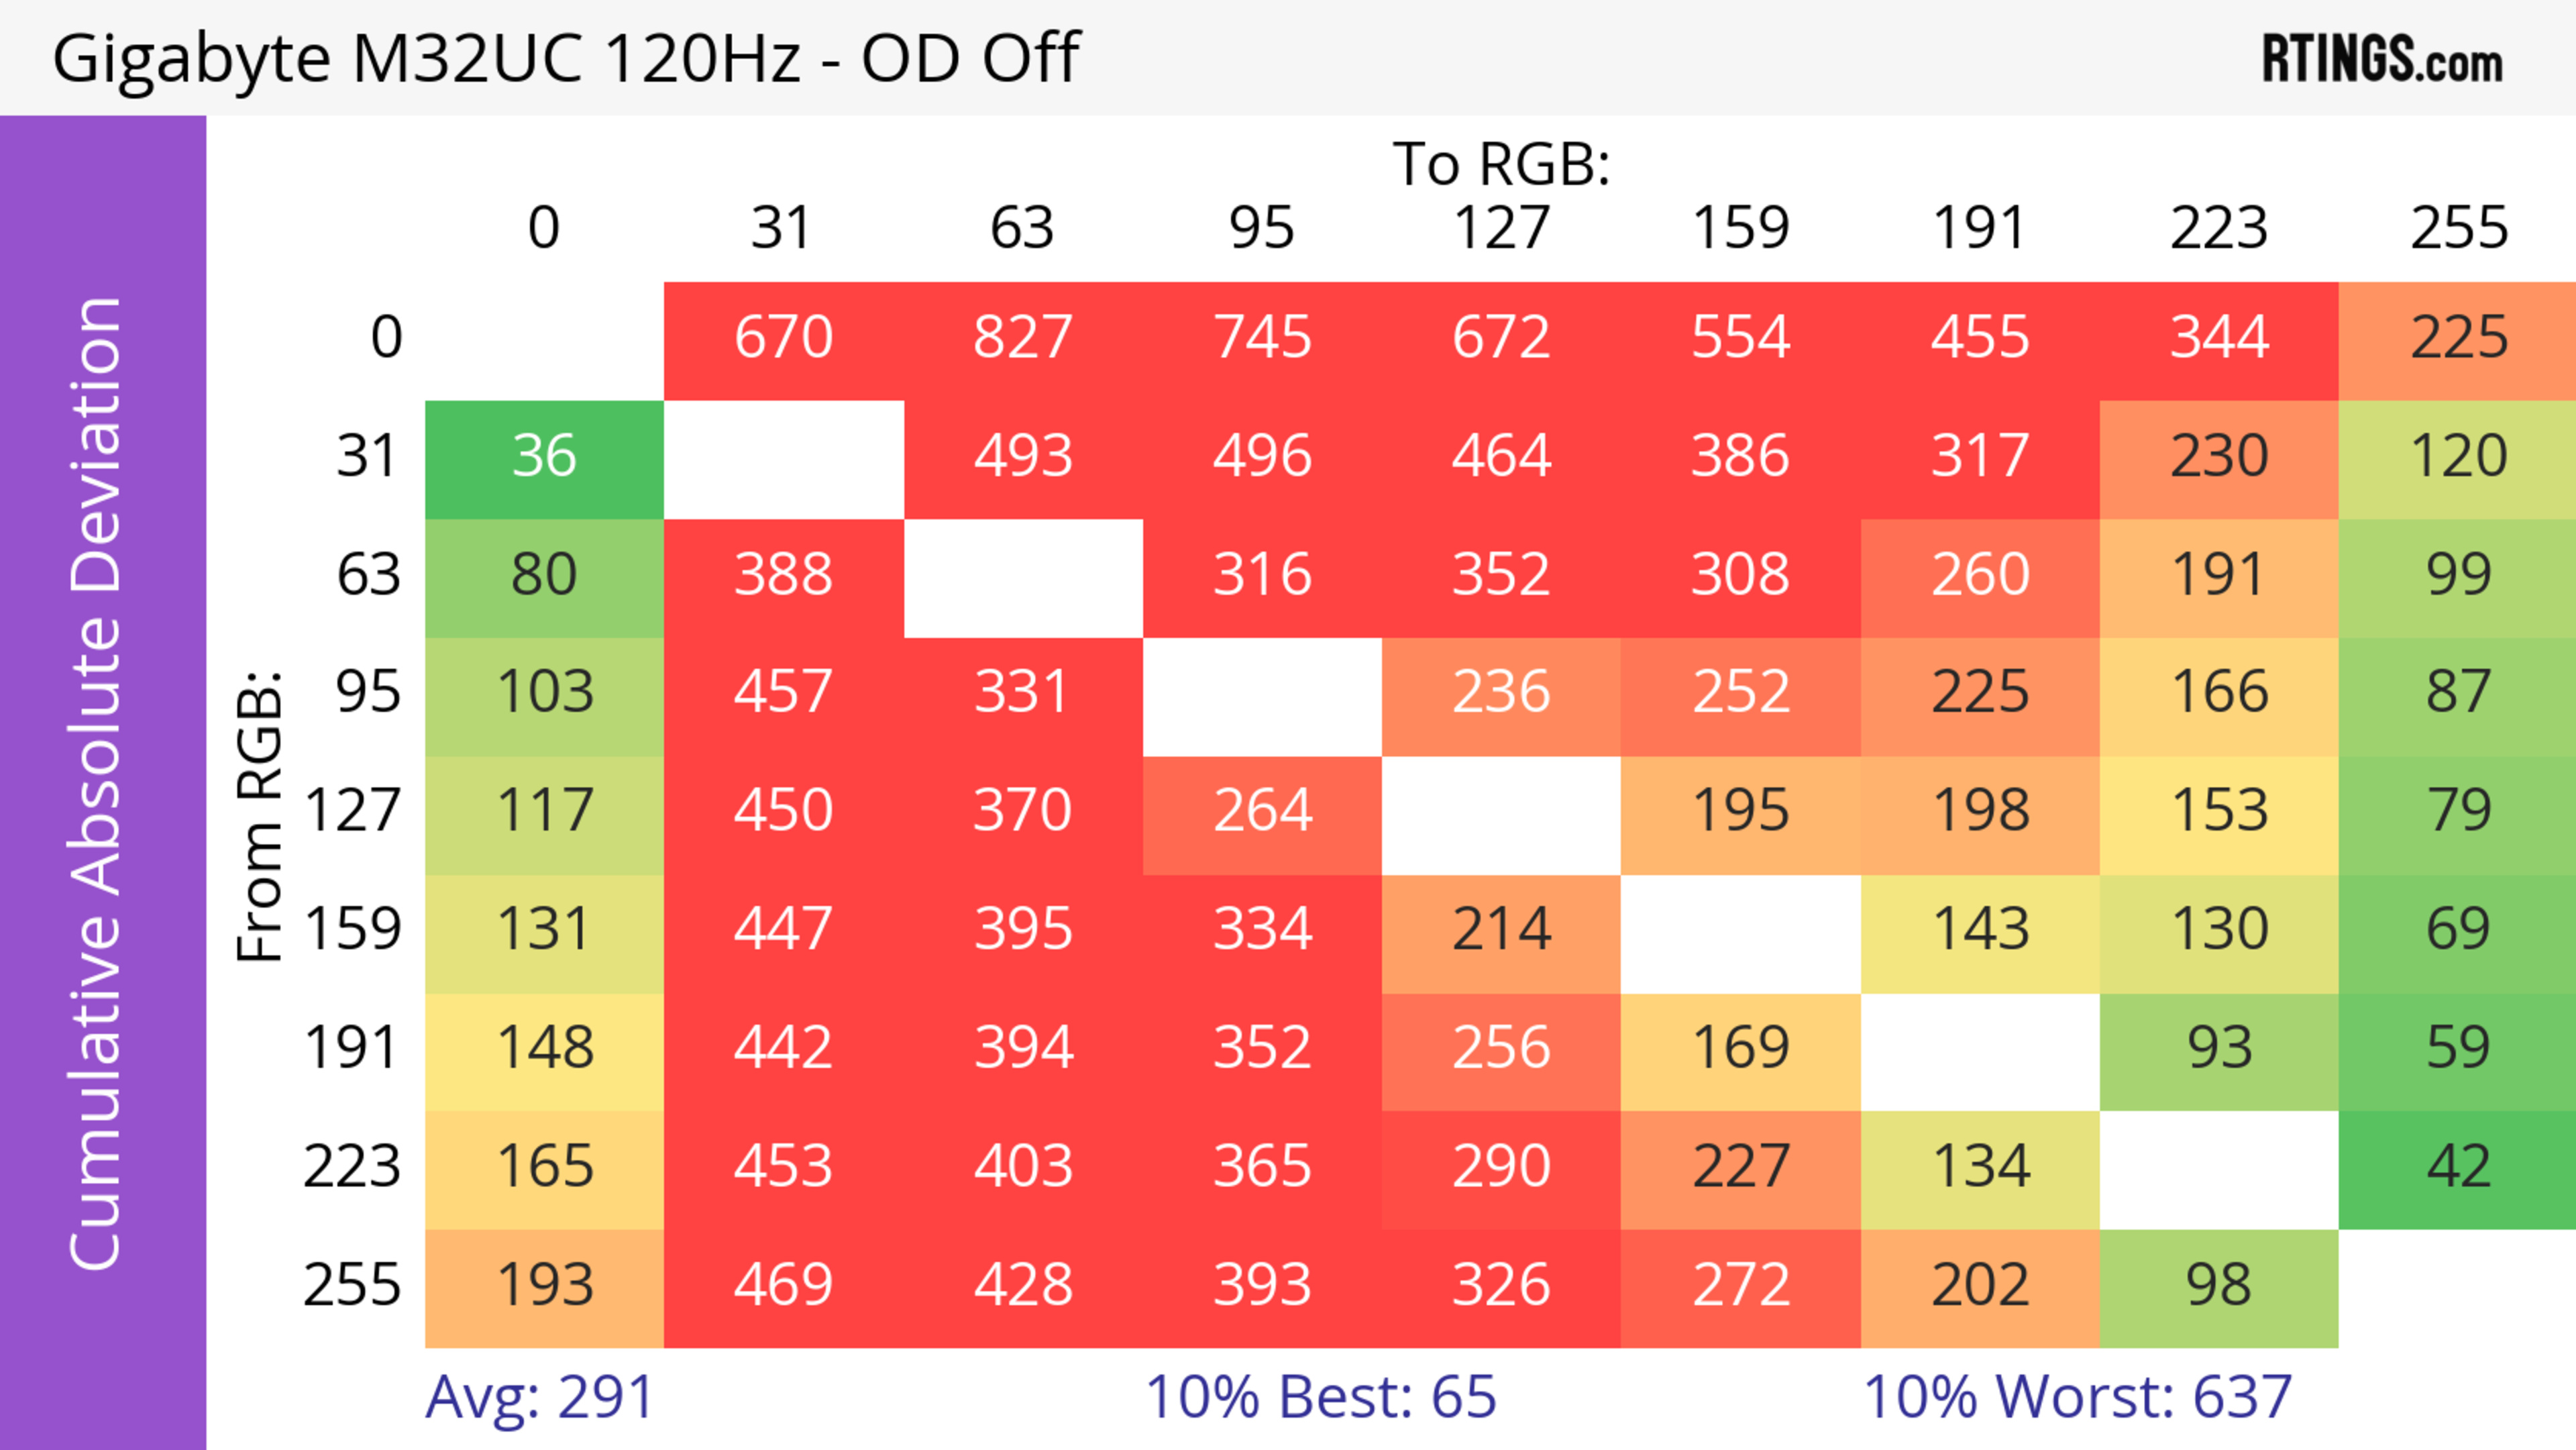Select the dark green cell showing 42
The image size is (2576, 1450).
pos(2458,1167)
